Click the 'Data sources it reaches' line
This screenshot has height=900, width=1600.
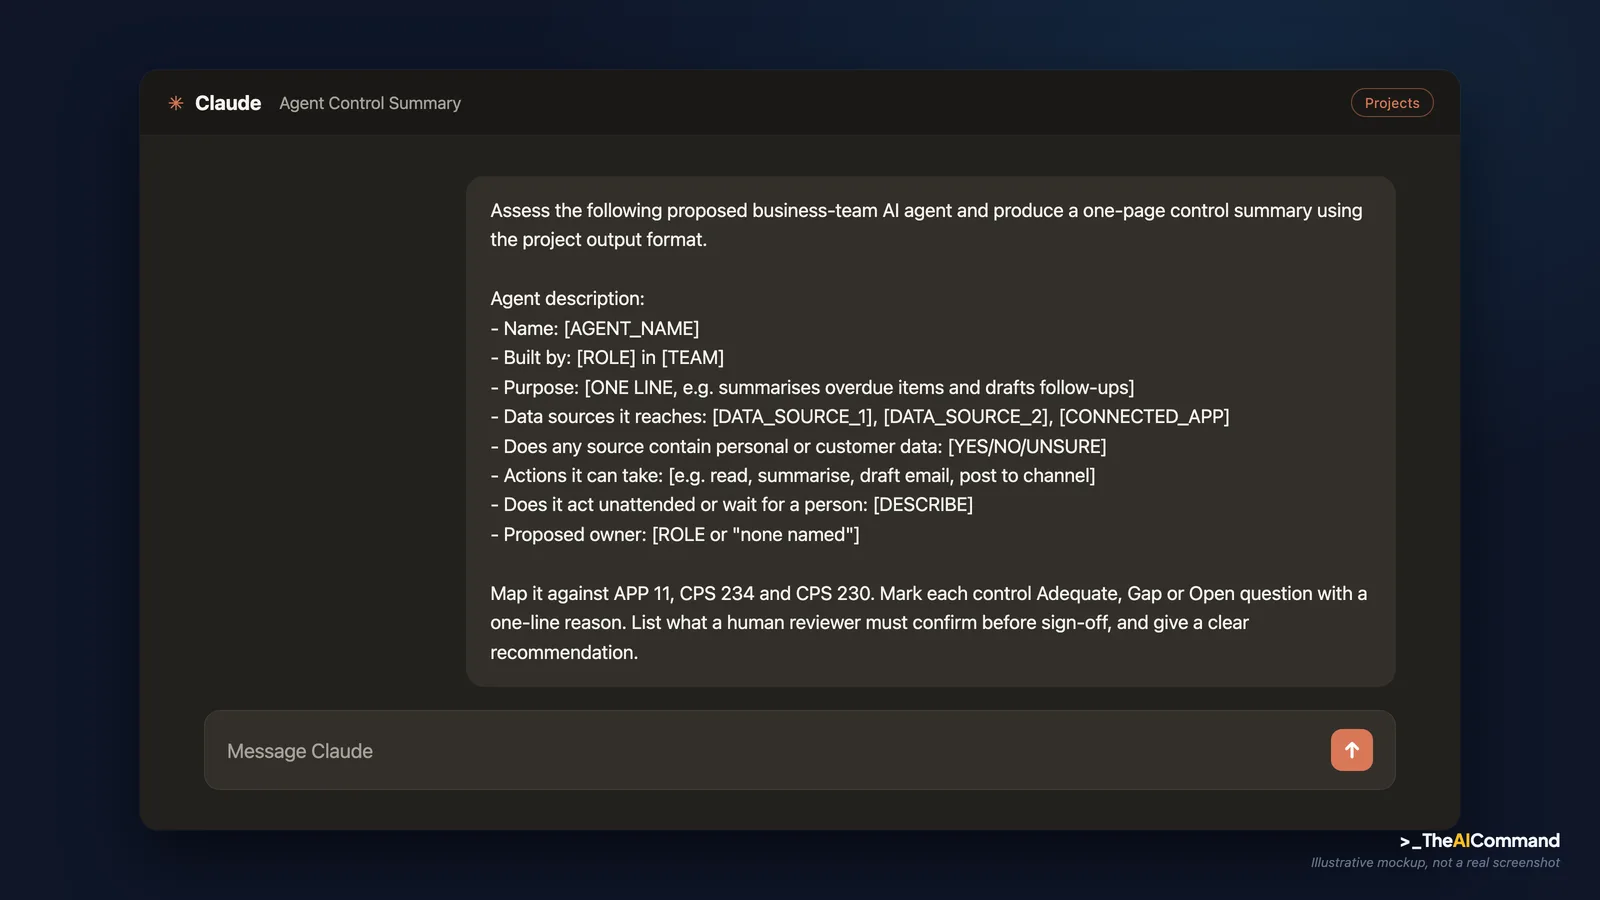(x=860, y=416)
